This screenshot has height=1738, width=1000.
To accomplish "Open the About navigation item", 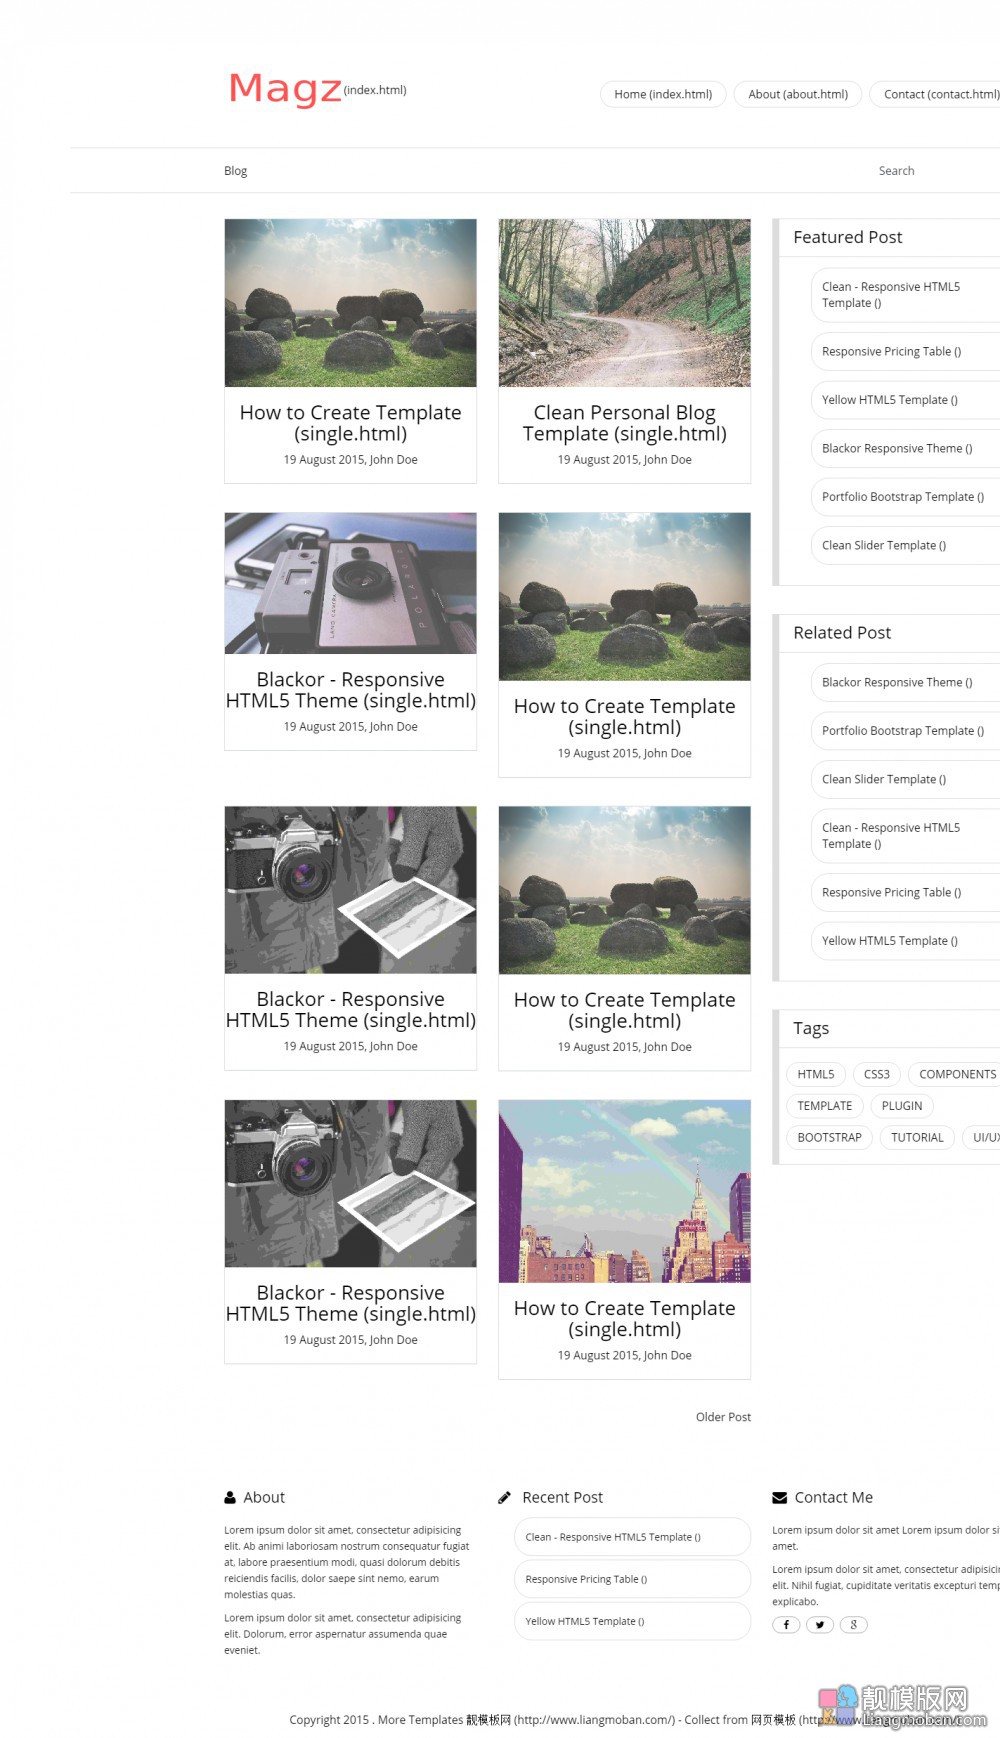I will pos(798,94).
